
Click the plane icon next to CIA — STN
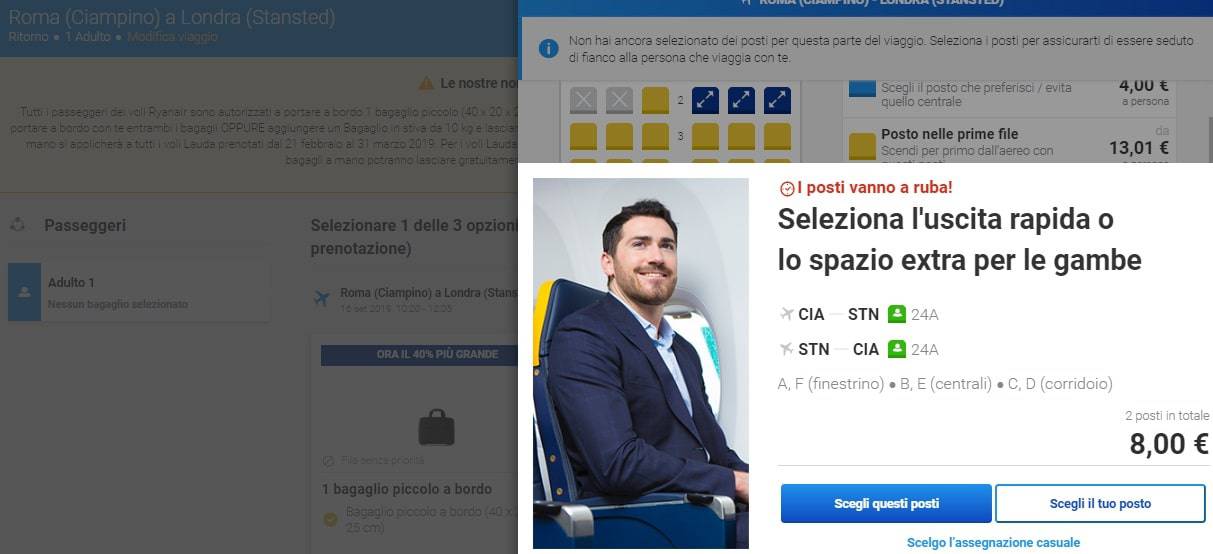(786, 314)
